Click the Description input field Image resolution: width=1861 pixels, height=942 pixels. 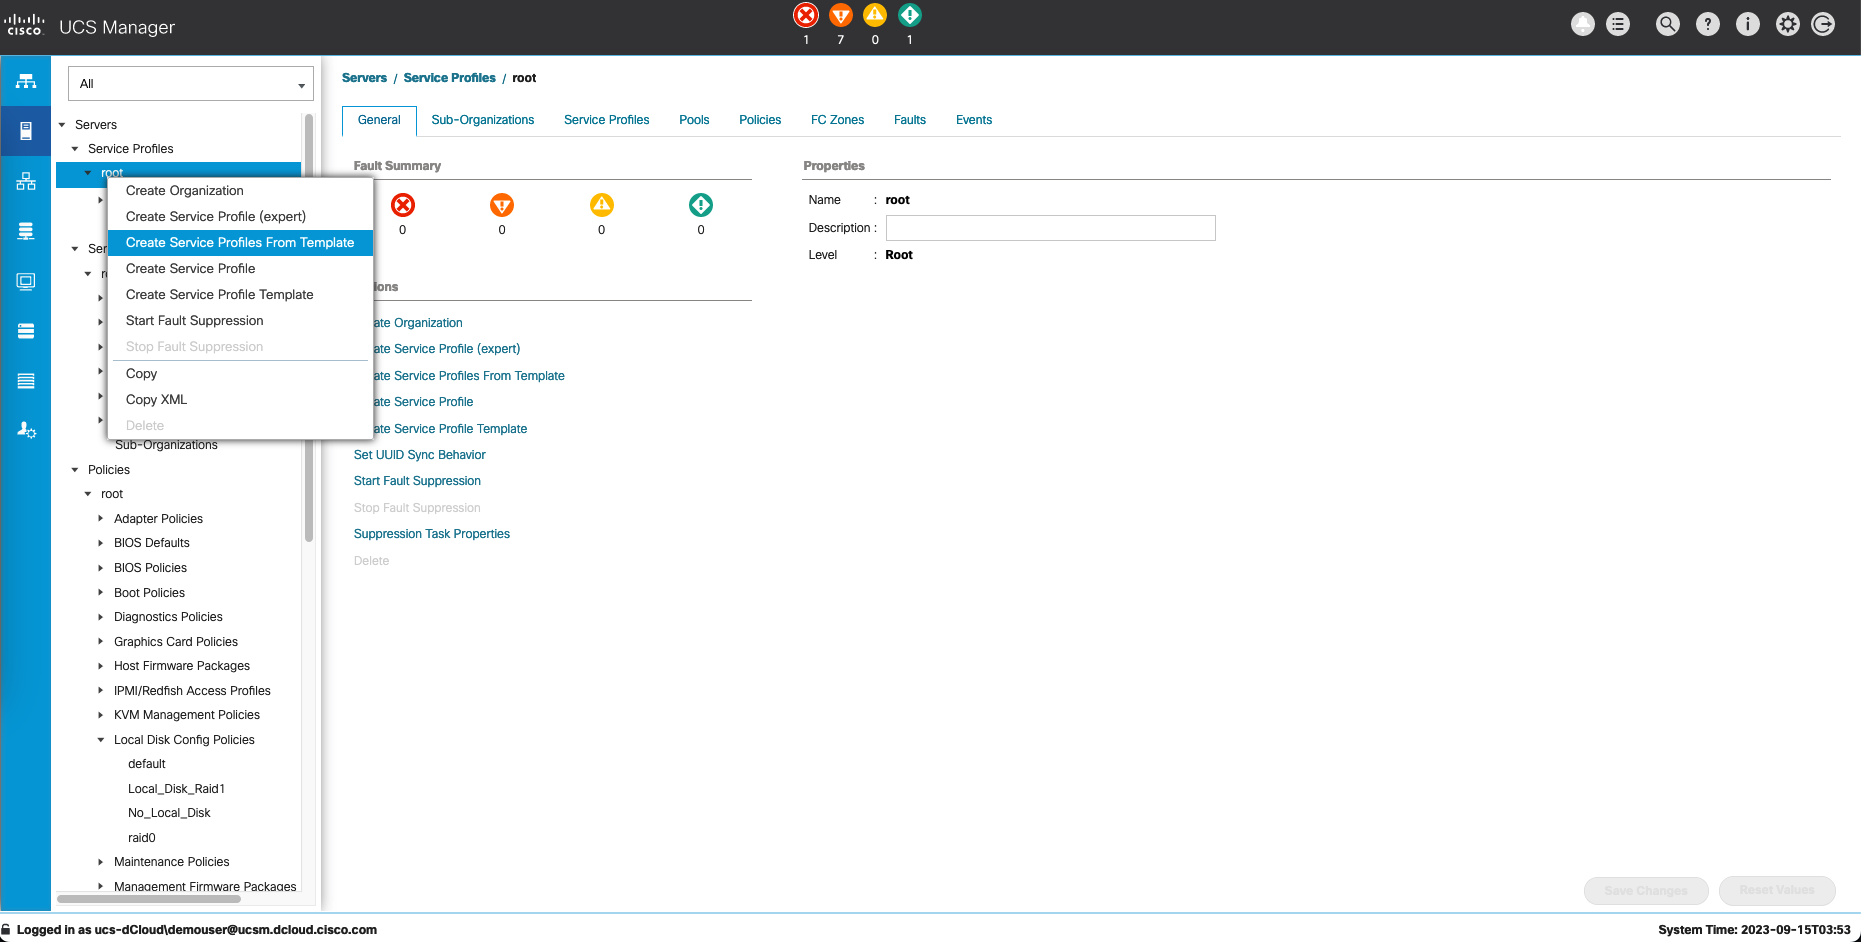1050,228
